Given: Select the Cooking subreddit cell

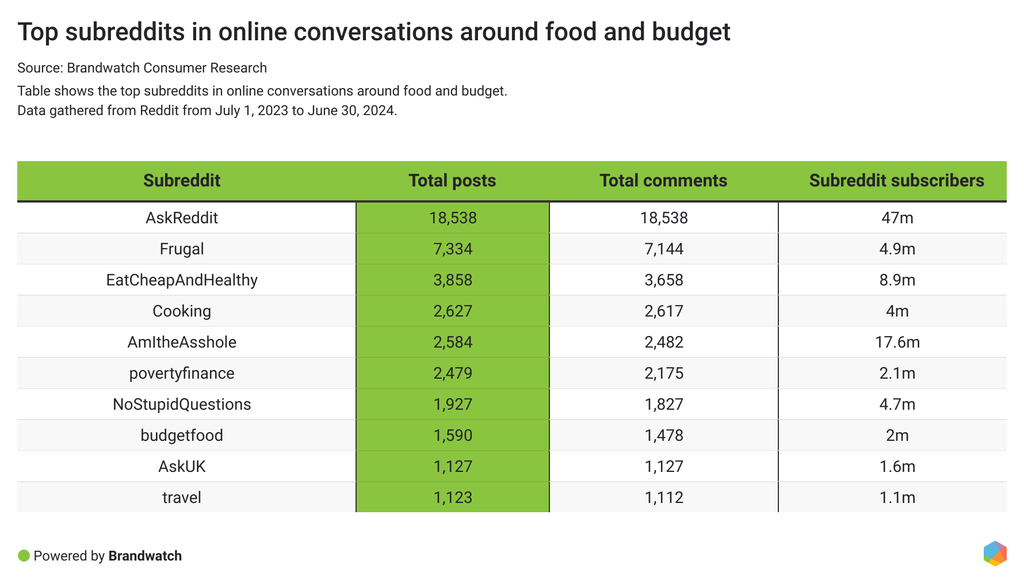Looking at the screenshot, I should (x=182, y=311).
